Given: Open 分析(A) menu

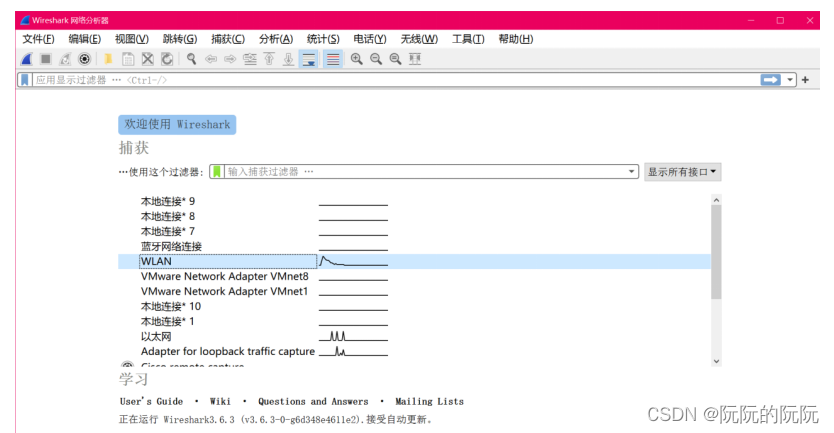Looking at the screenshot, I should coord(276,39).
